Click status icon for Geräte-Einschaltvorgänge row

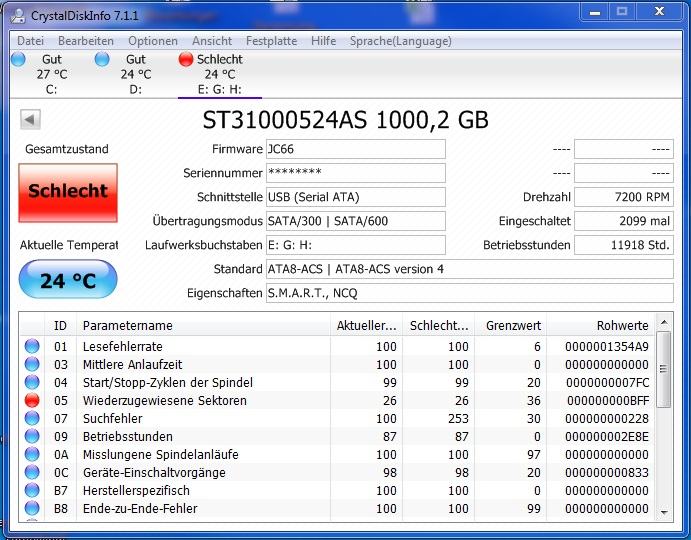pos(32,472)
